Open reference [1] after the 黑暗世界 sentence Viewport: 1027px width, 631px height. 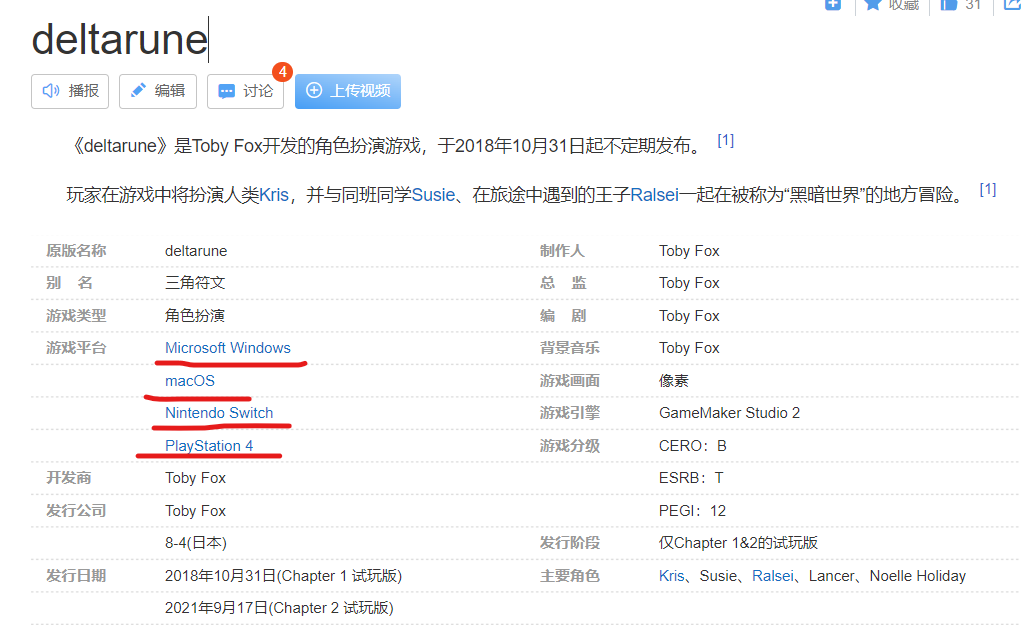pos(988,189)
